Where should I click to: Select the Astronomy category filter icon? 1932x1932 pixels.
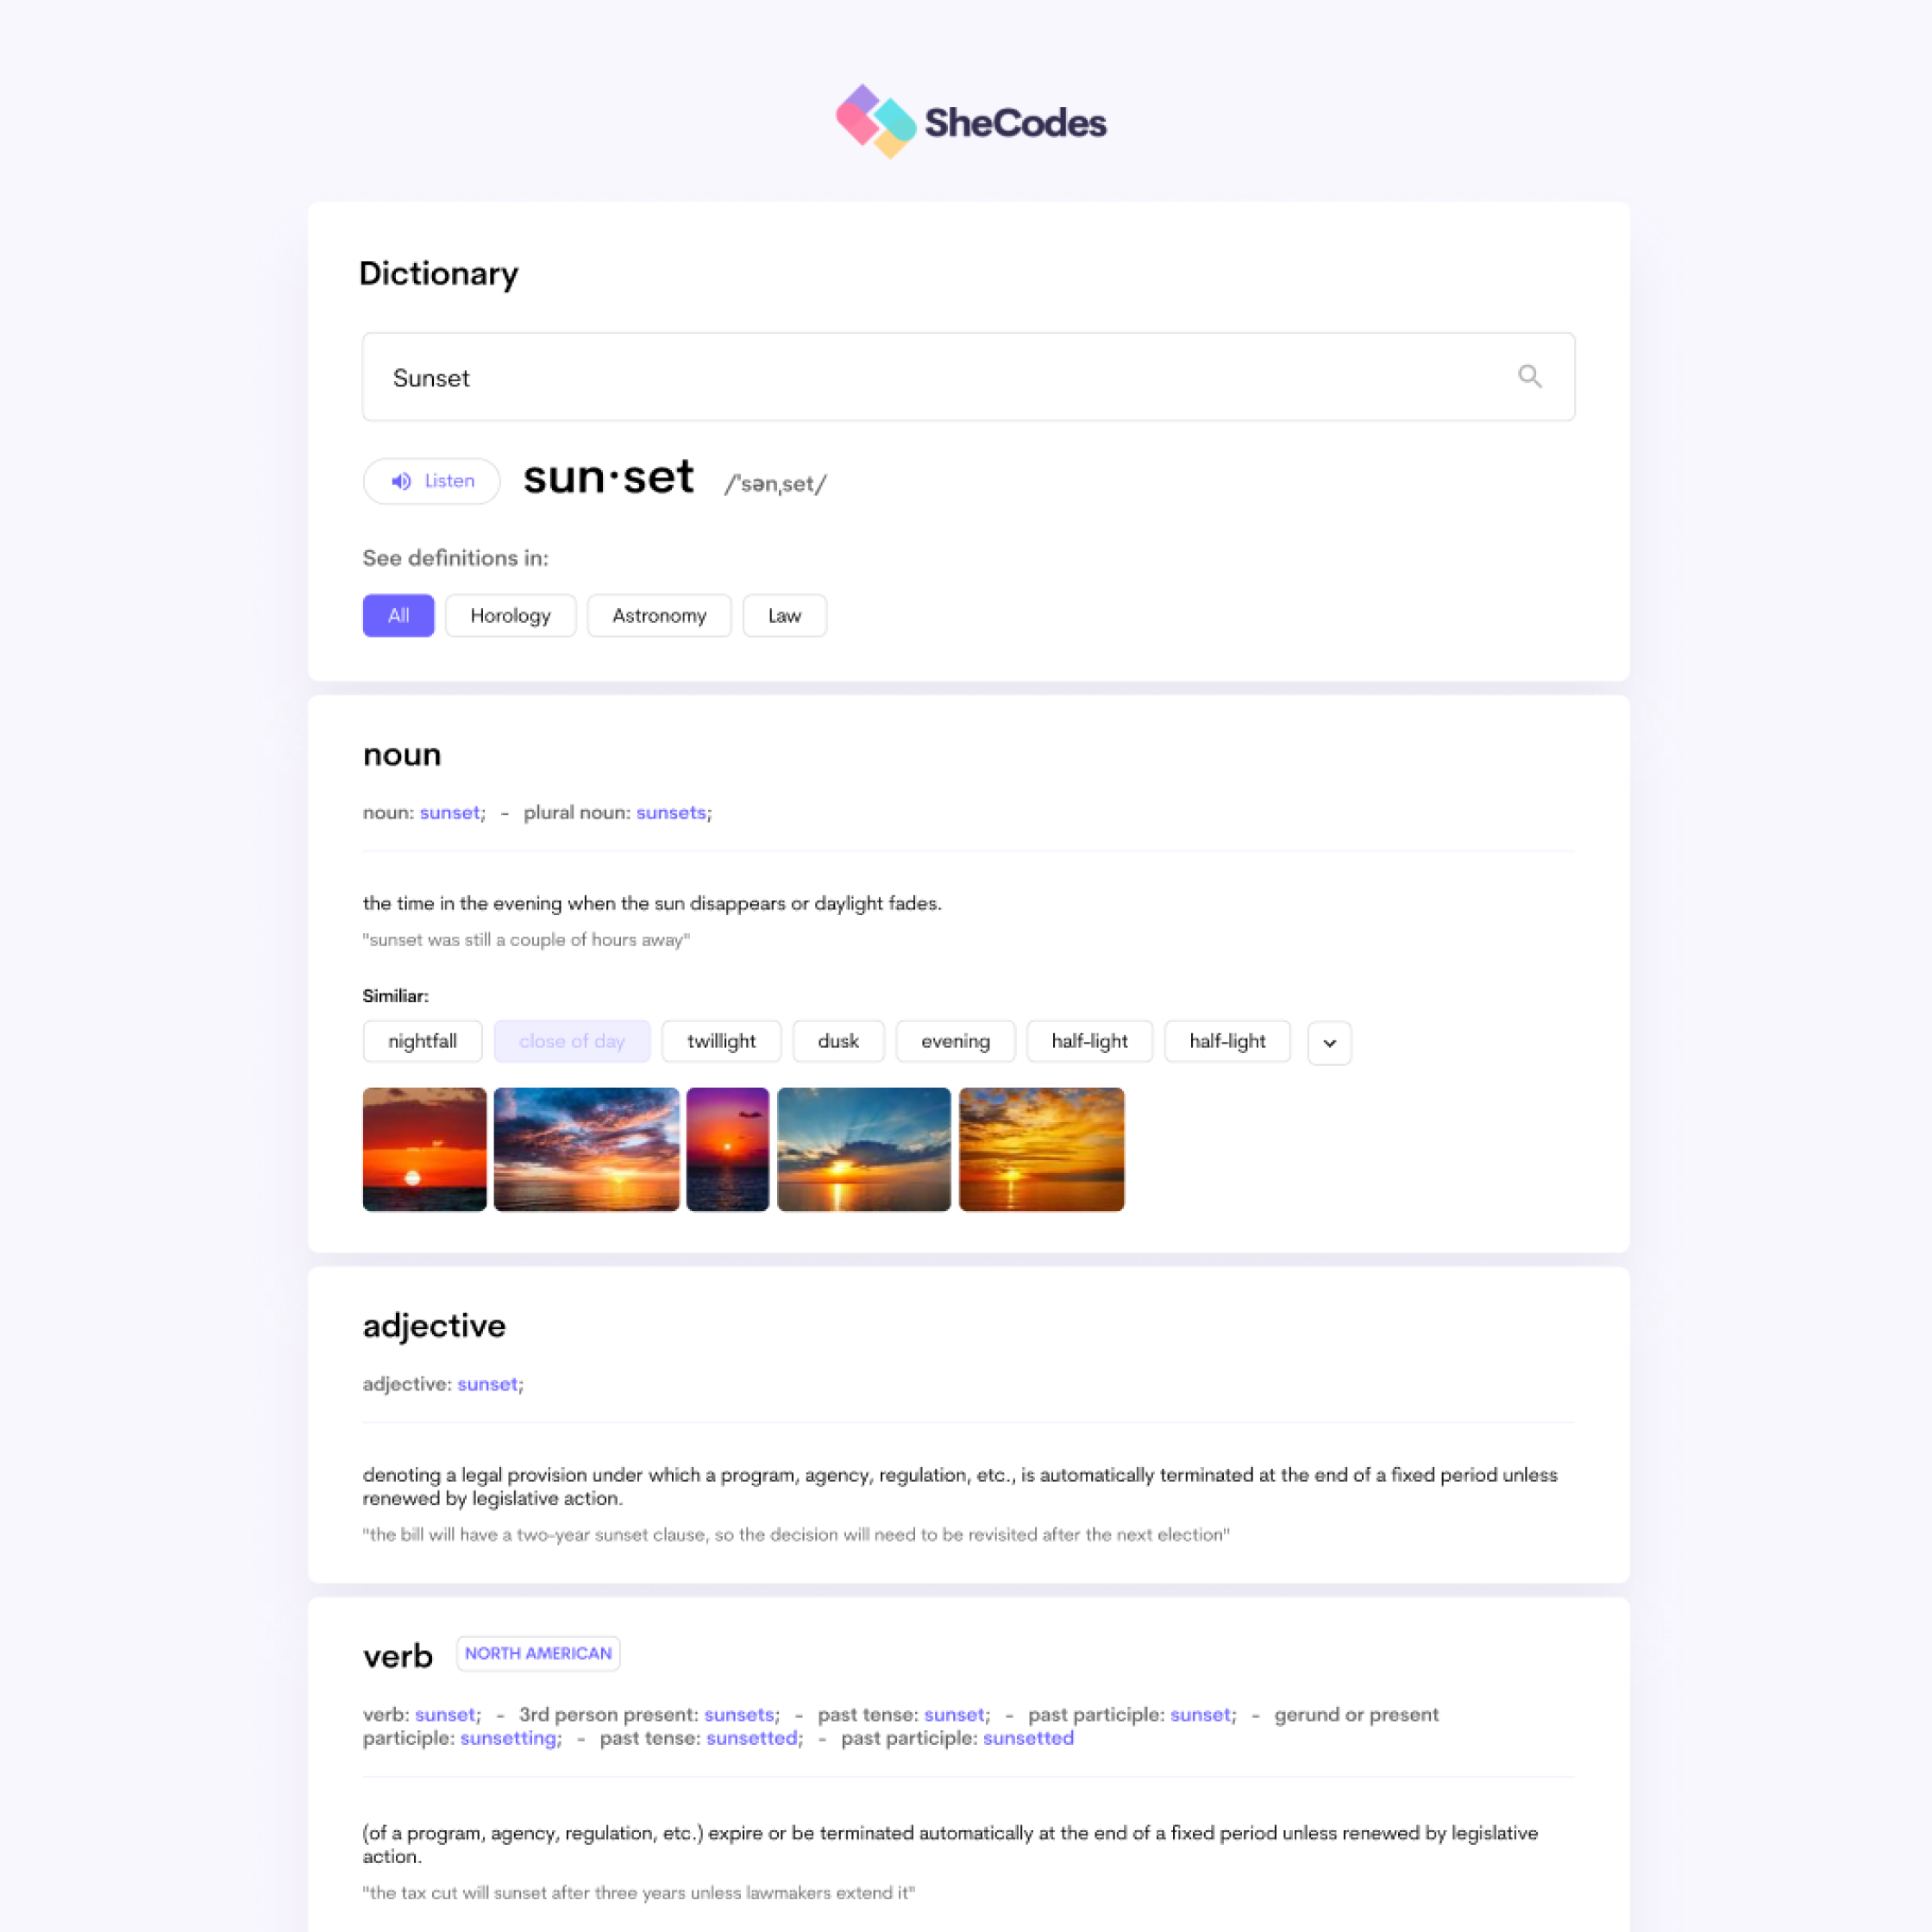pyautogui.click(x=658, y=614)
